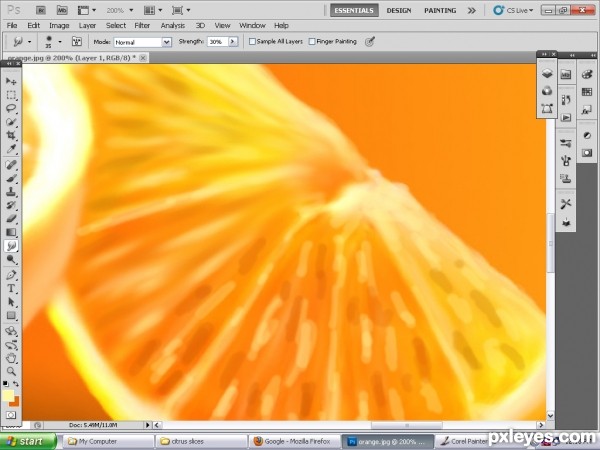Screen dimensions: 600x450
Task: Reset default foreground and background colors
Action: [5, 383]
